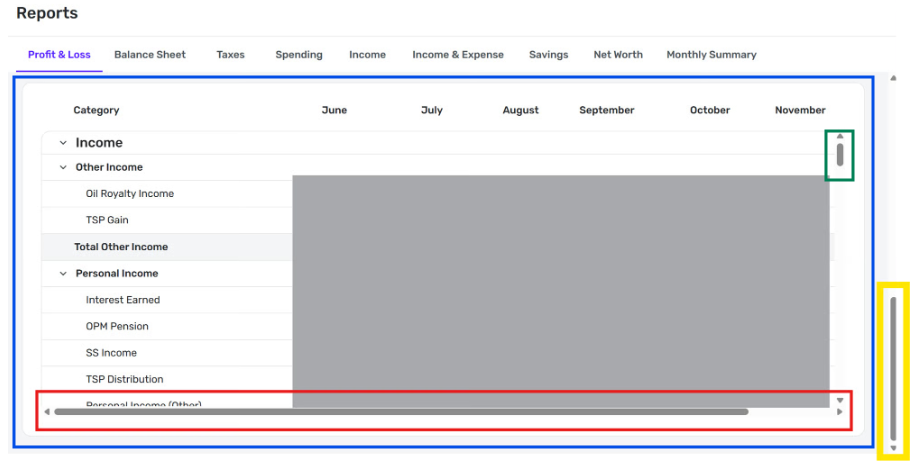The width and height of the screenshot is (918, 467).
Task: Click the horizontal scrollbar right arrow
Action: tap(840, 412)
